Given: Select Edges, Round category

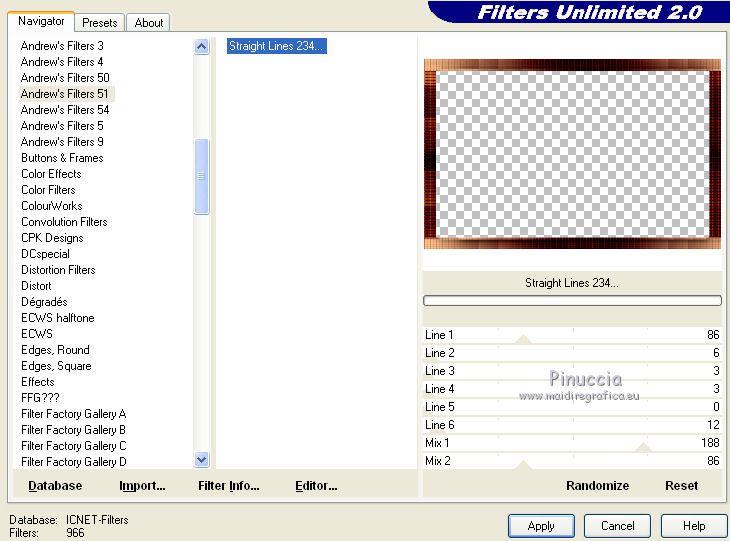Looking at the screenshot, I should pyautogui.click(x=55, y=350).
